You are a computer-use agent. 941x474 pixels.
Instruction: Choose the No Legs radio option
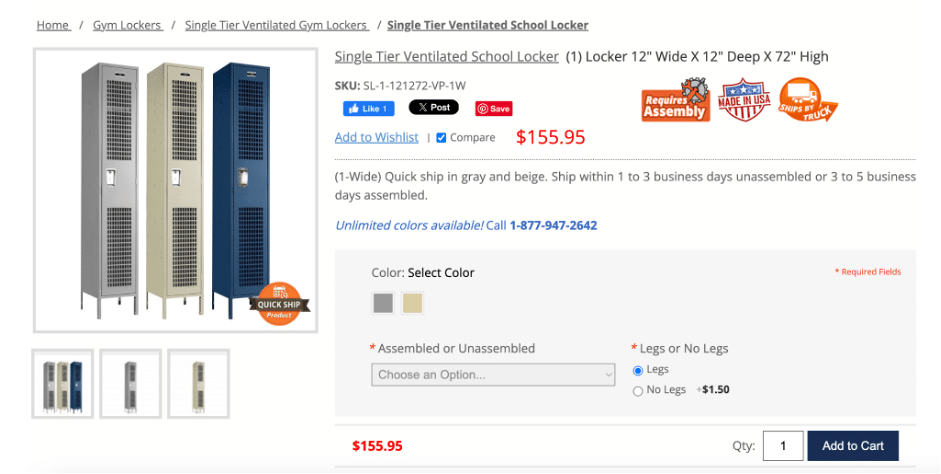(638, 391)
